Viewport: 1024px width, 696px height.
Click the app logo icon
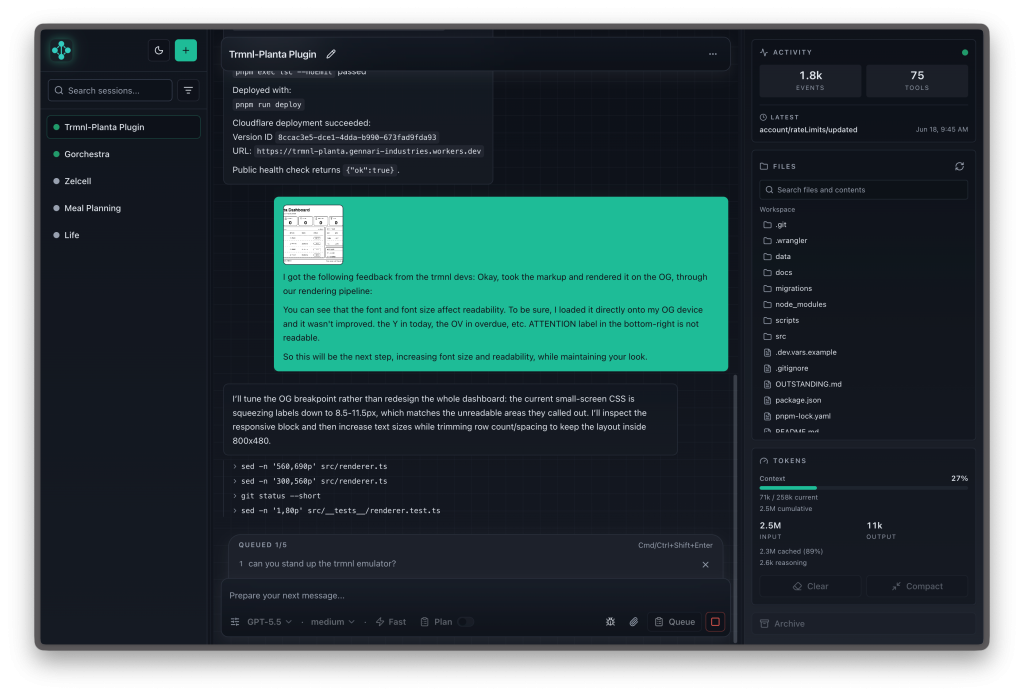[x=61, y=50]
